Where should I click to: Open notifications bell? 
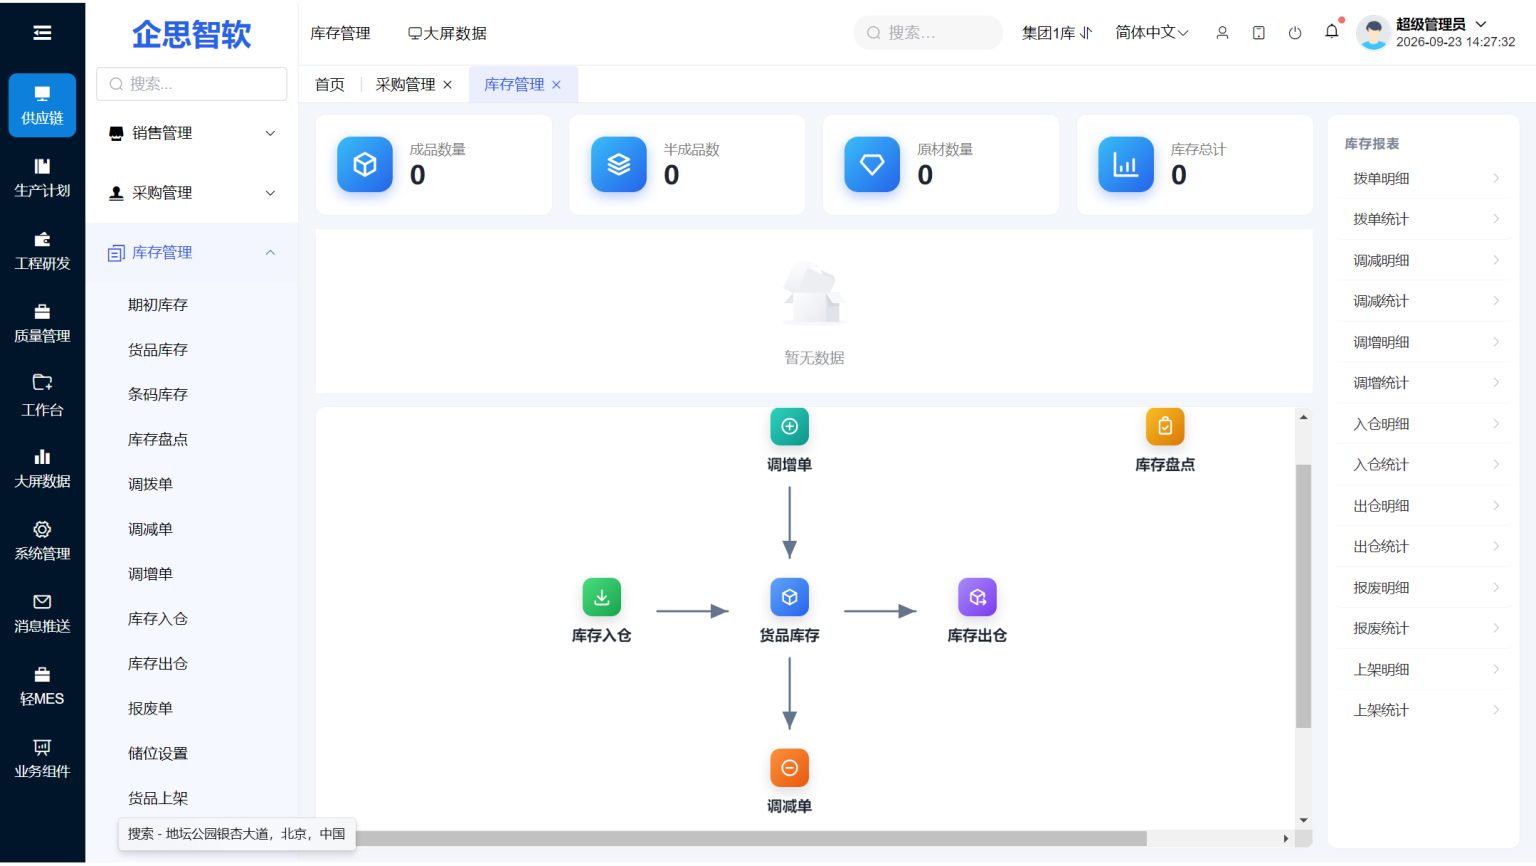pos(1332,31)
